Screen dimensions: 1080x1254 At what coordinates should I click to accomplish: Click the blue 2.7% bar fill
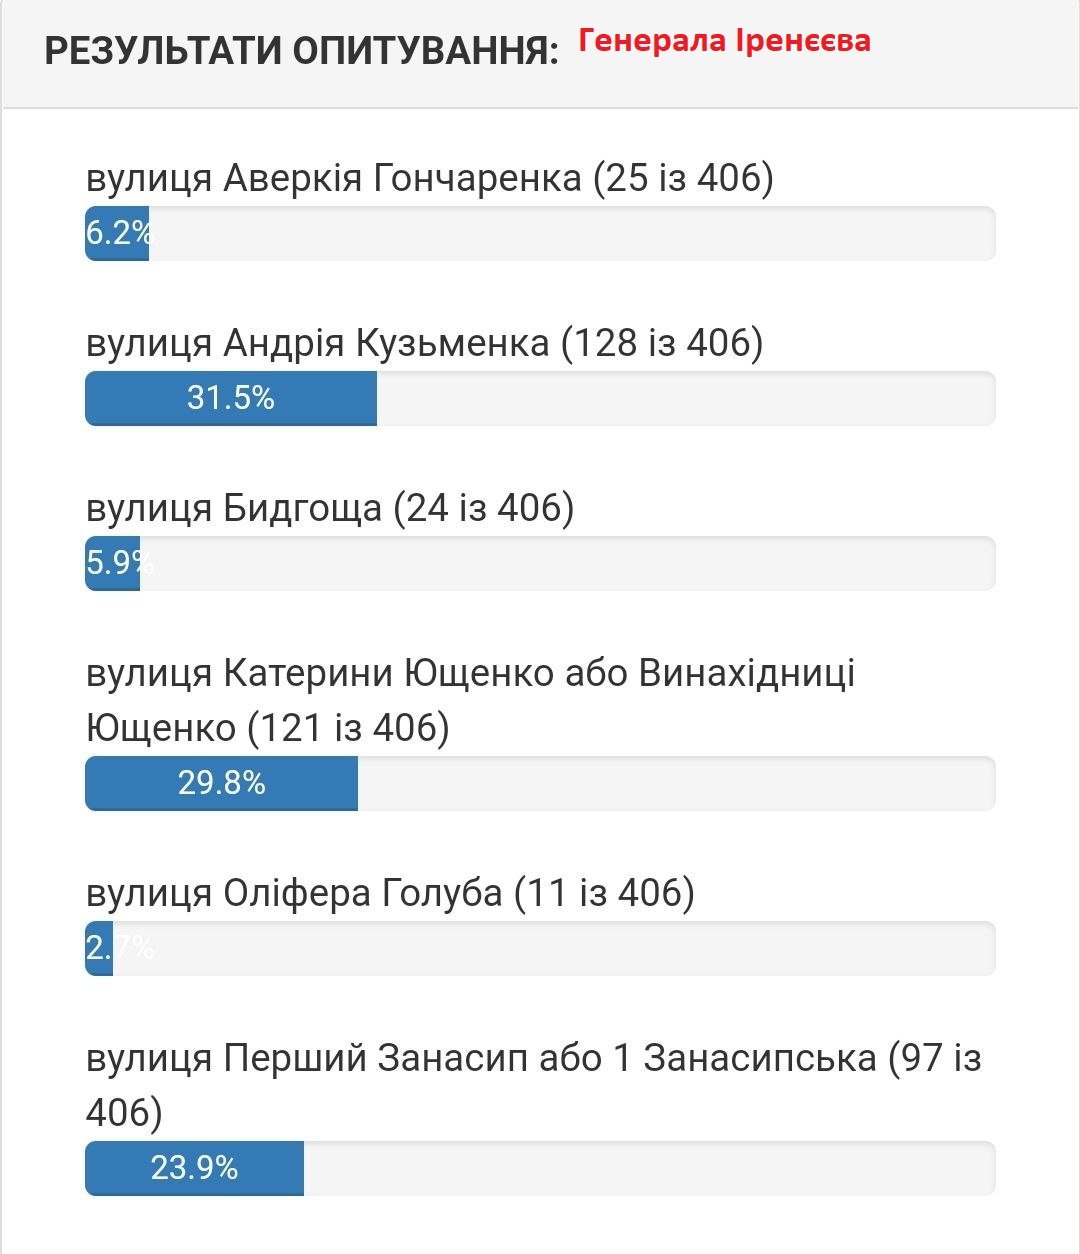98,948
